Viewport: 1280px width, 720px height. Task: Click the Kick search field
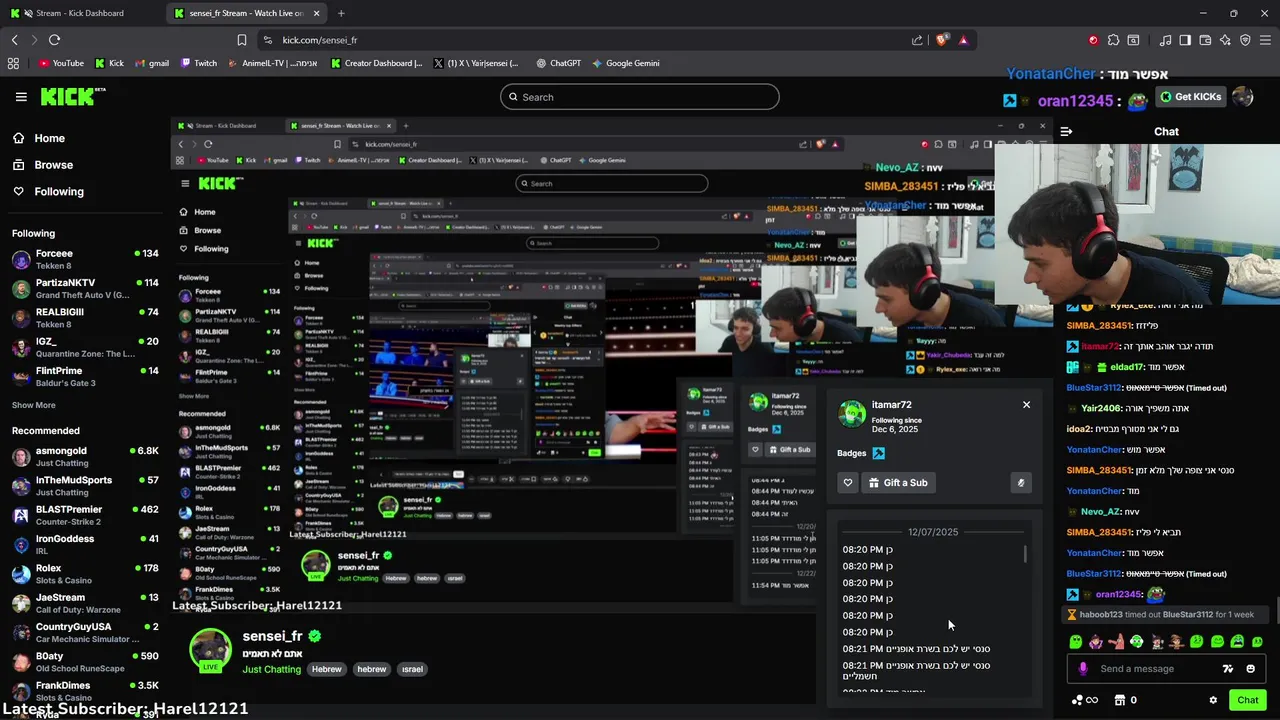pos(640,97)
